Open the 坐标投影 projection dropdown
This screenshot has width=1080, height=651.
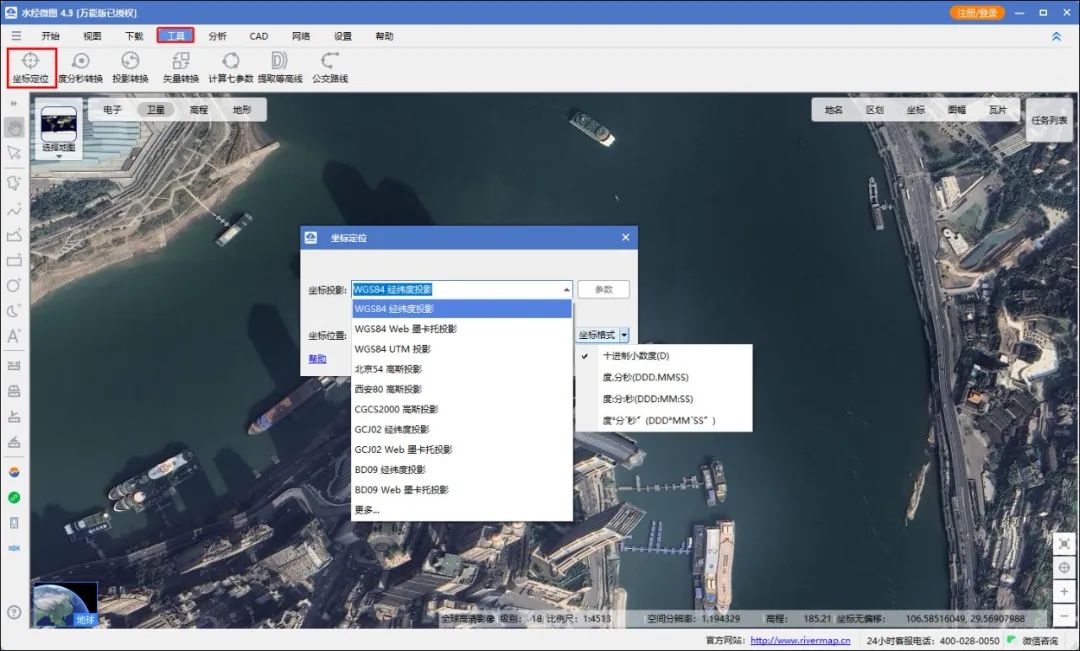point(564,289)
